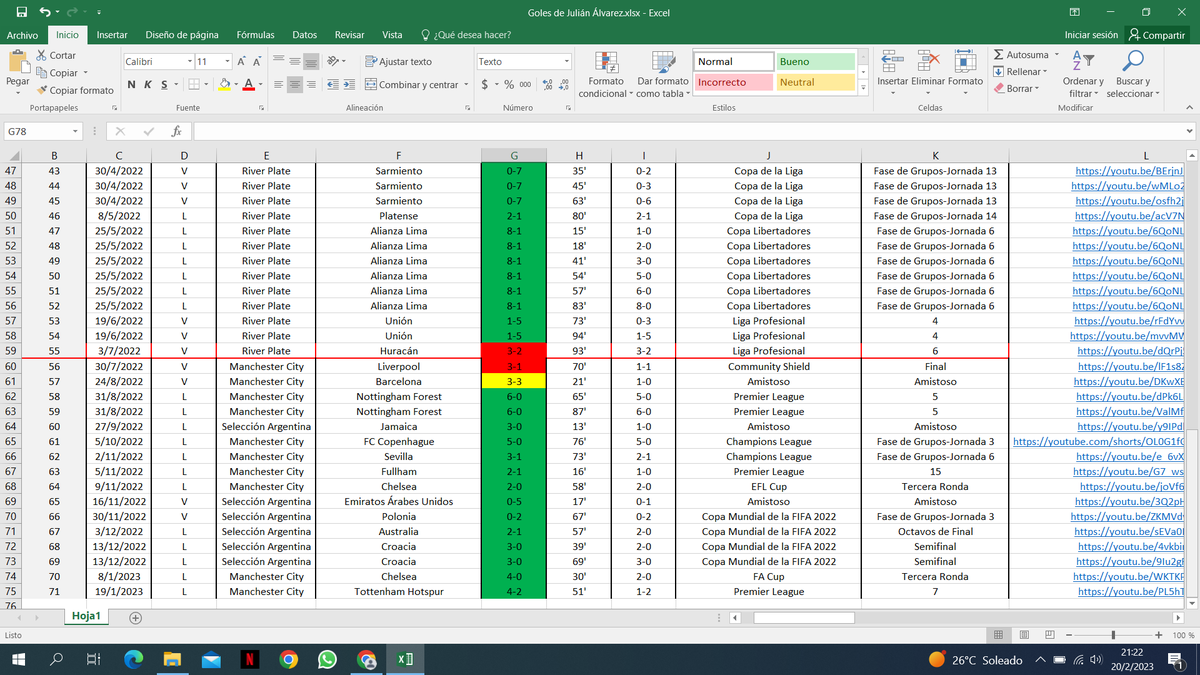Apply the Bueno cell style
The width and height of the screenshot is (1200, 675).
[816, 62]
